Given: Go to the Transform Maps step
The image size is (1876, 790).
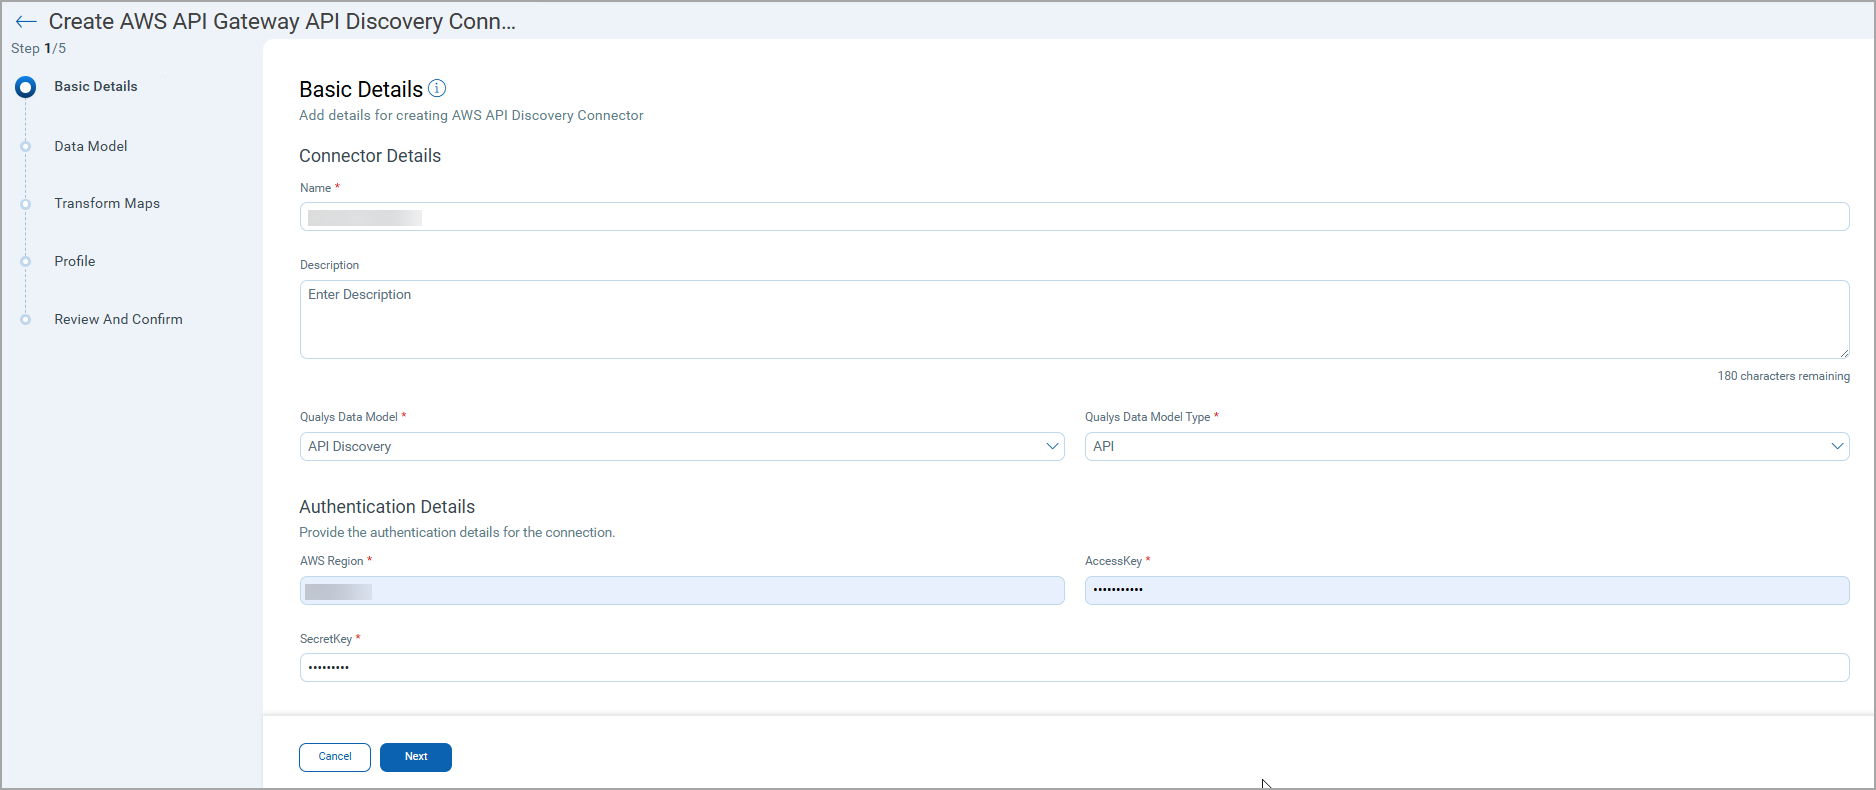Looking at the screenshot, I should 107,204.
